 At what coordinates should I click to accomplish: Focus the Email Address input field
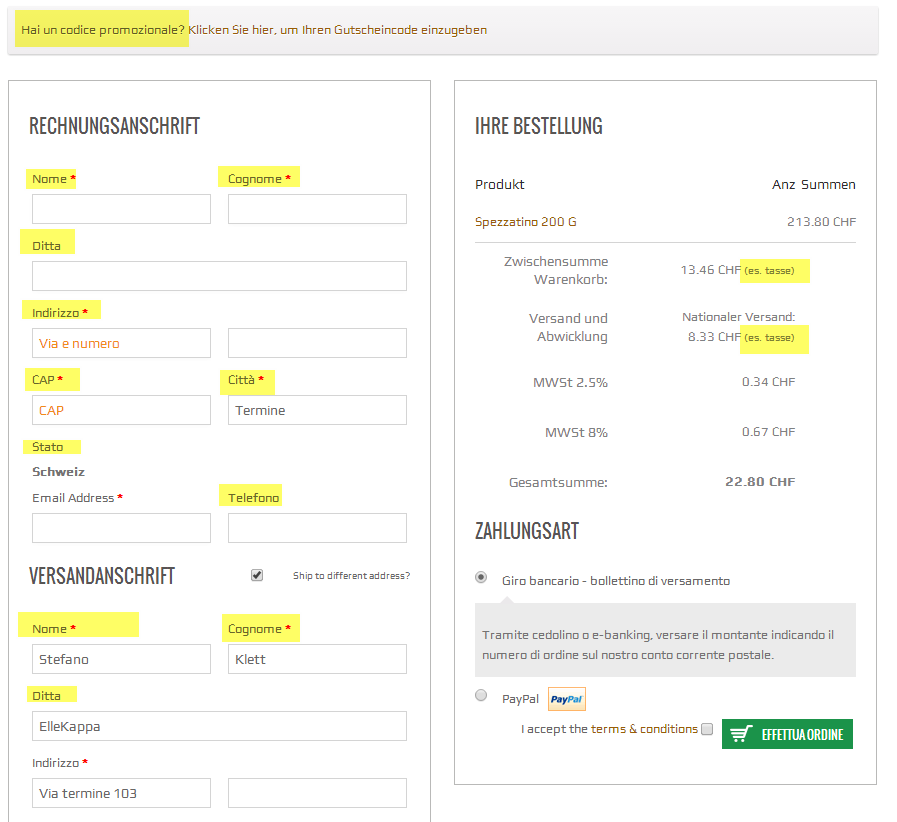click(121, 528)
